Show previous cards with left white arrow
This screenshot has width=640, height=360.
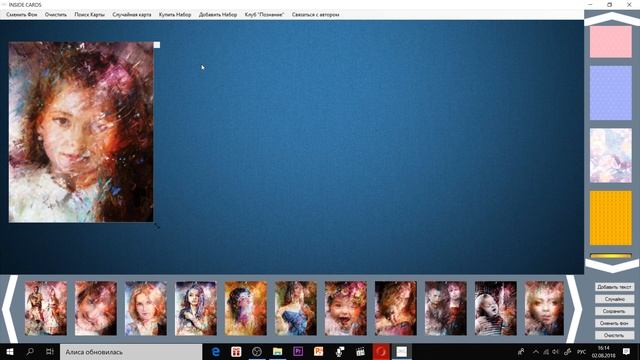pyautogui.click(x=10, y=309)
